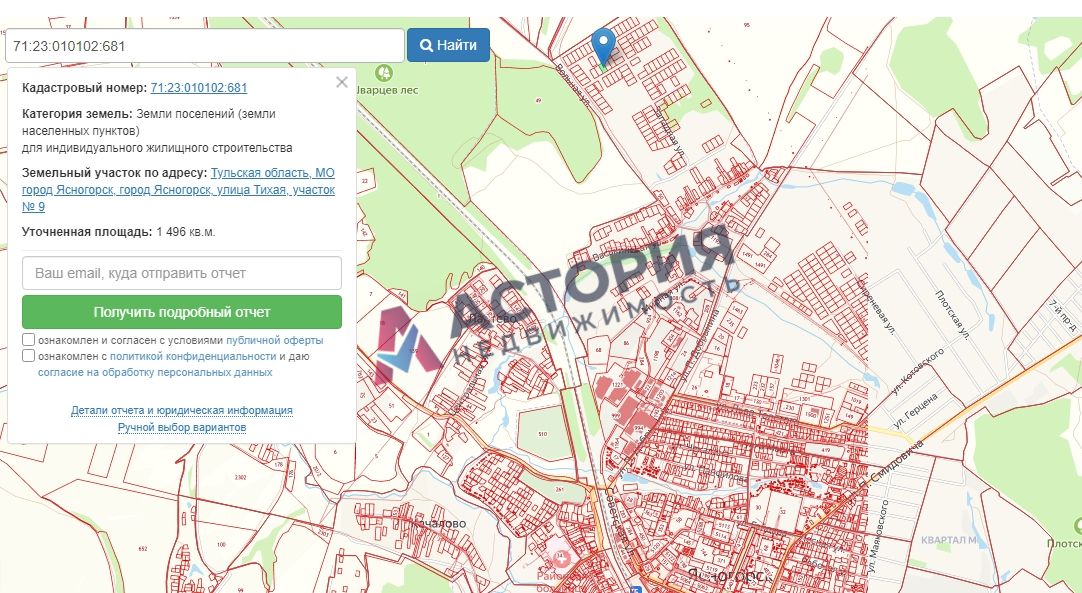Image resolution: width=1082 pixels, height=593 pixels.
Task: Open cadastral number 71:23:010102:681 link
Action: point(199,88)
